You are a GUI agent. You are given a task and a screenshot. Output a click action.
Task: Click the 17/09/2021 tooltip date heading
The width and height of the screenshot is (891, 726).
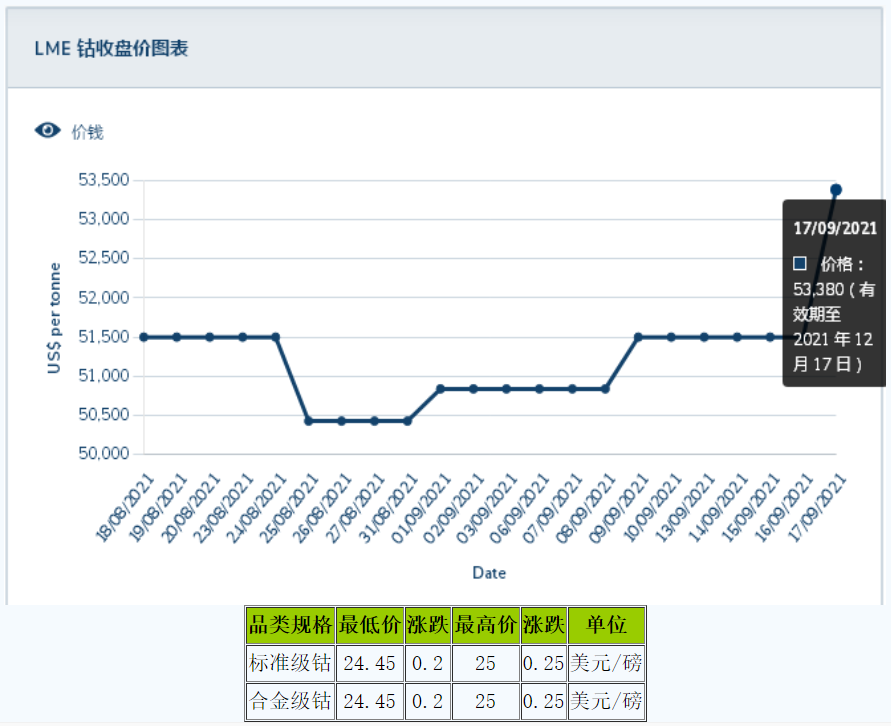point(835,228)
